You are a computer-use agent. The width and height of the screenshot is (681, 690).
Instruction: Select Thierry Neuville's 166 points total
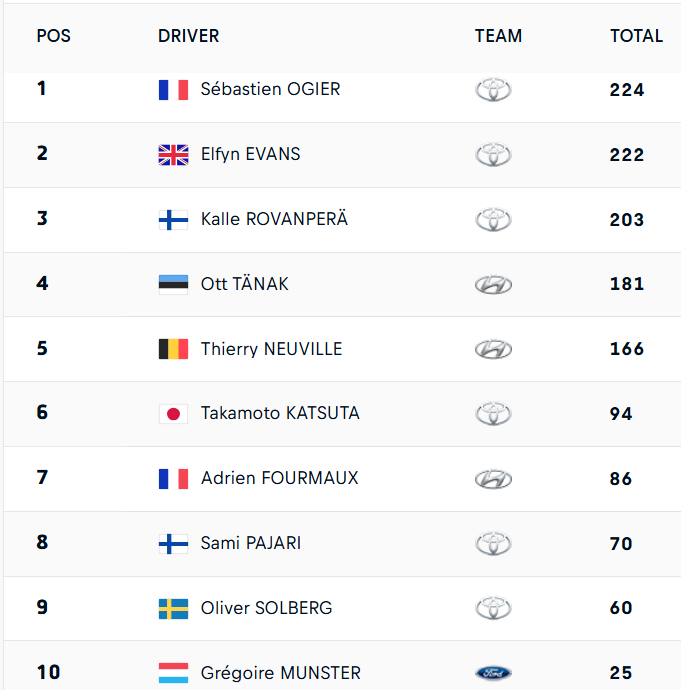coord(627,349)
